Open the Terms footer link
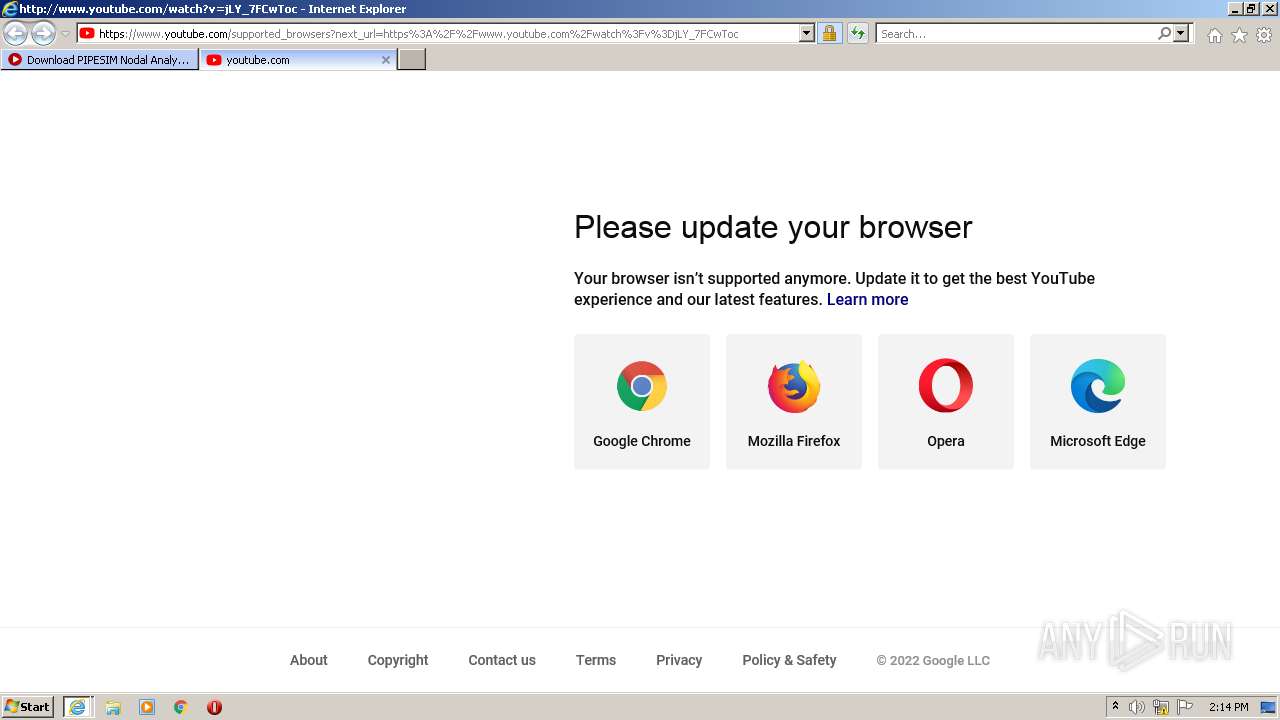1280x720 pixels. 596,660
